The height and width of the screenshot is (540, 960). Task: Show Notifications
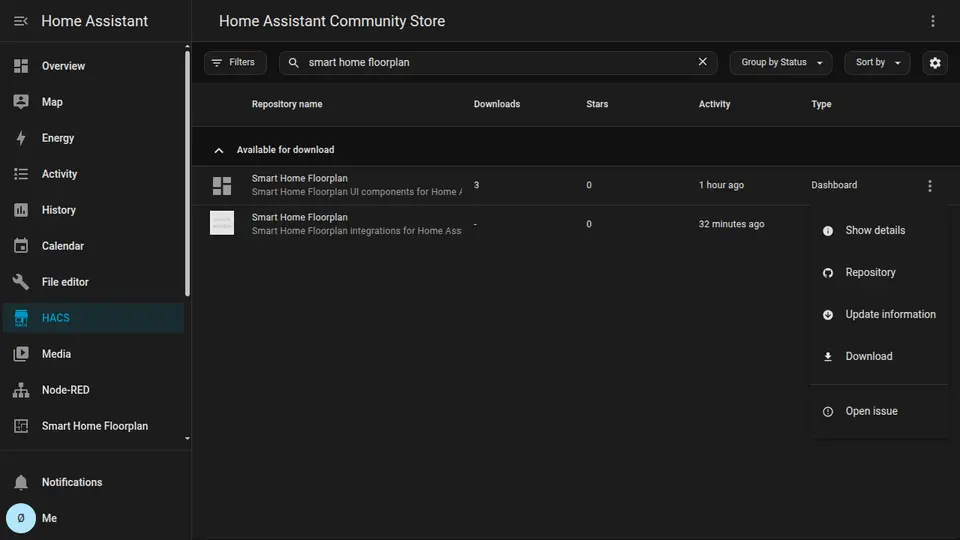pyautogui.click(x=93, y=482)
